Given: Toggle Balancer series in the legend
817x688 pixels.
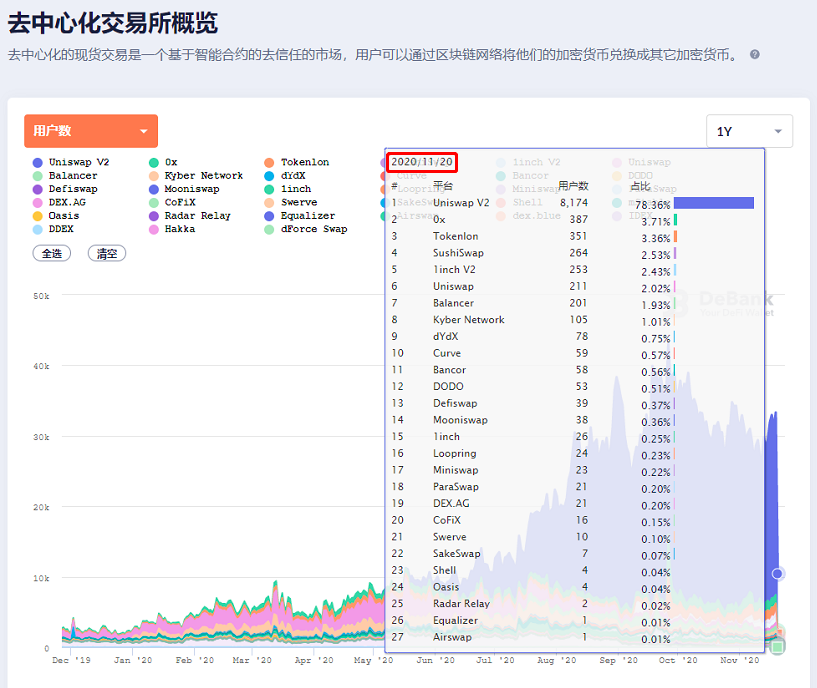Looking at the screenshot, I should pos(73,176).
